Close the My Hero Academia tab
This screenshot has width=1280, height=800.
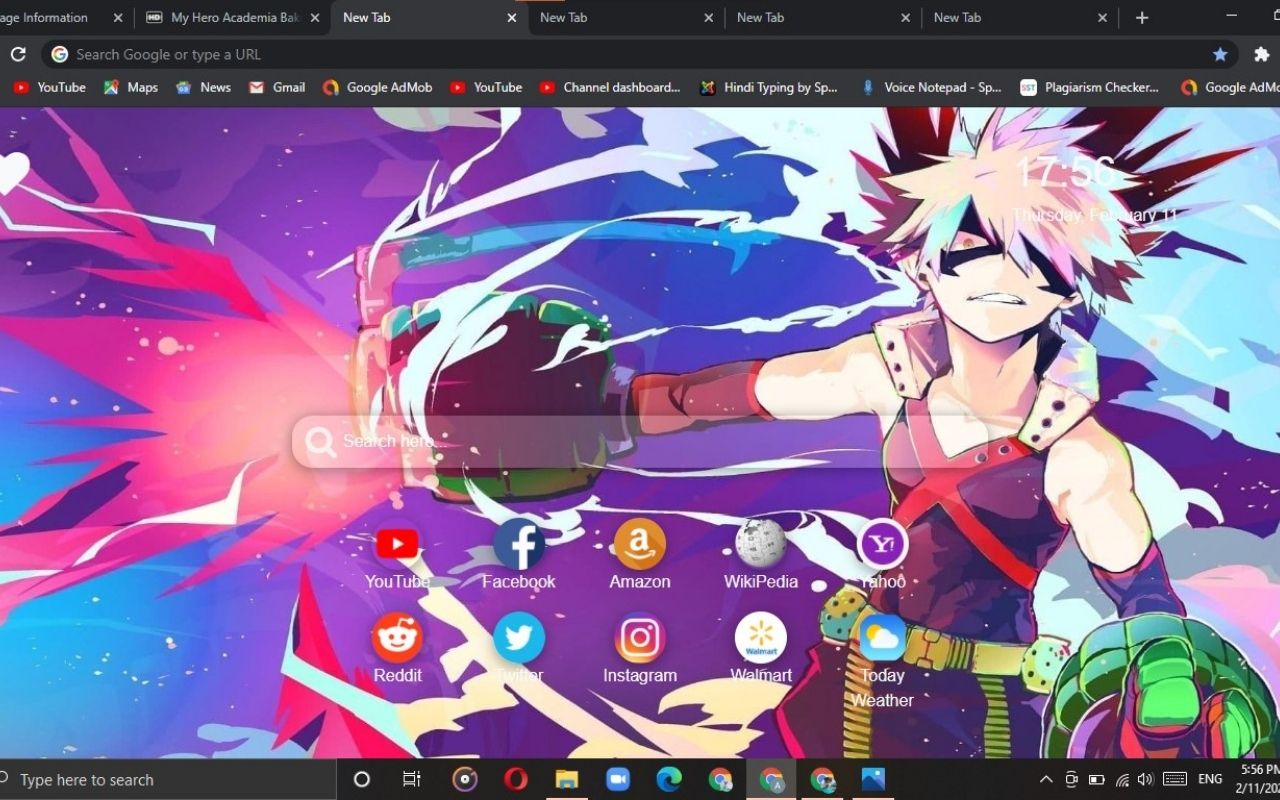click(x=315, y=18)
